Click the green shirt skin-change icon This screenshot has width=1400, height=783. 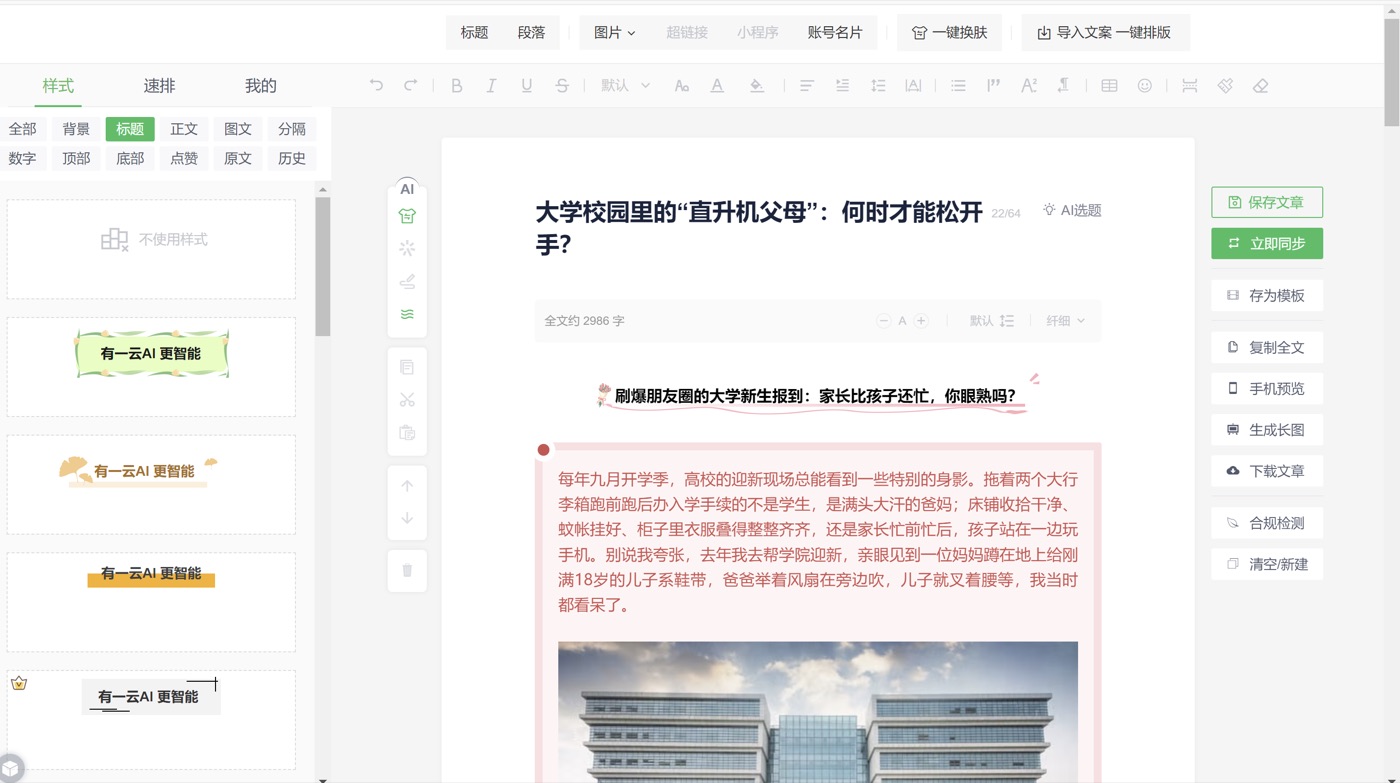coord(407,216)
